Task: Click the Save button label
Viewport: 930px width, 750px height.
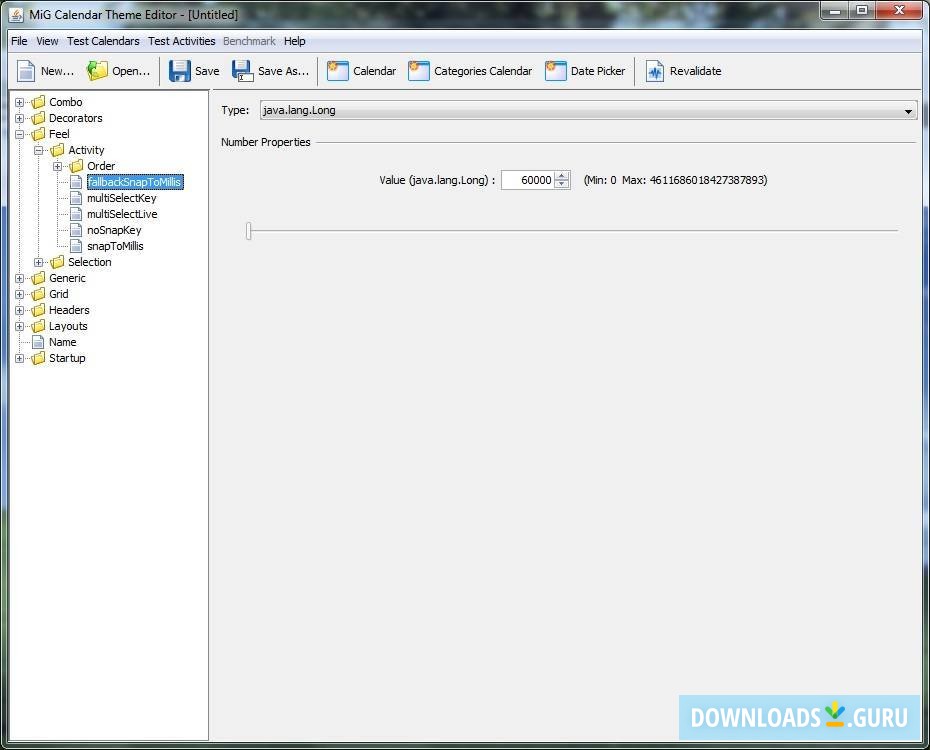Action: click(x=207, y=71)
